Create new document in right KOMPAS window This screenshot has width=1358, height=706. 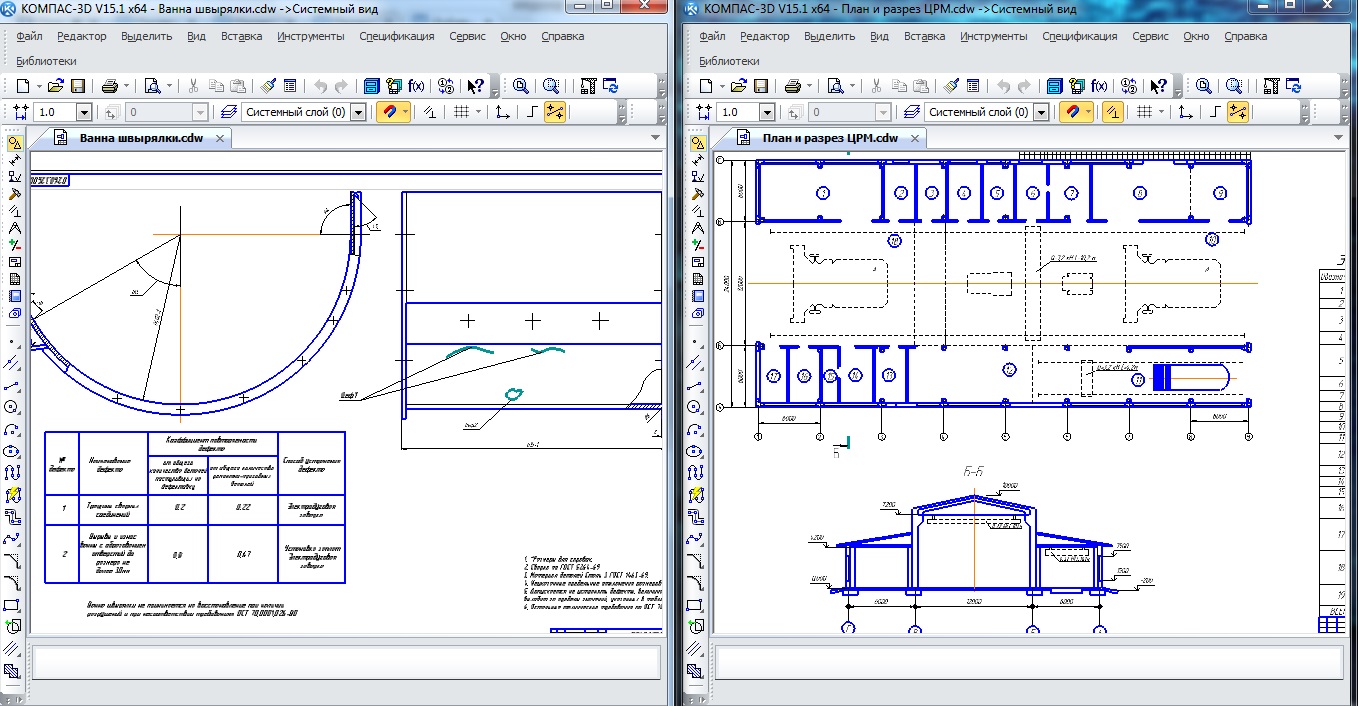(706, 86)
